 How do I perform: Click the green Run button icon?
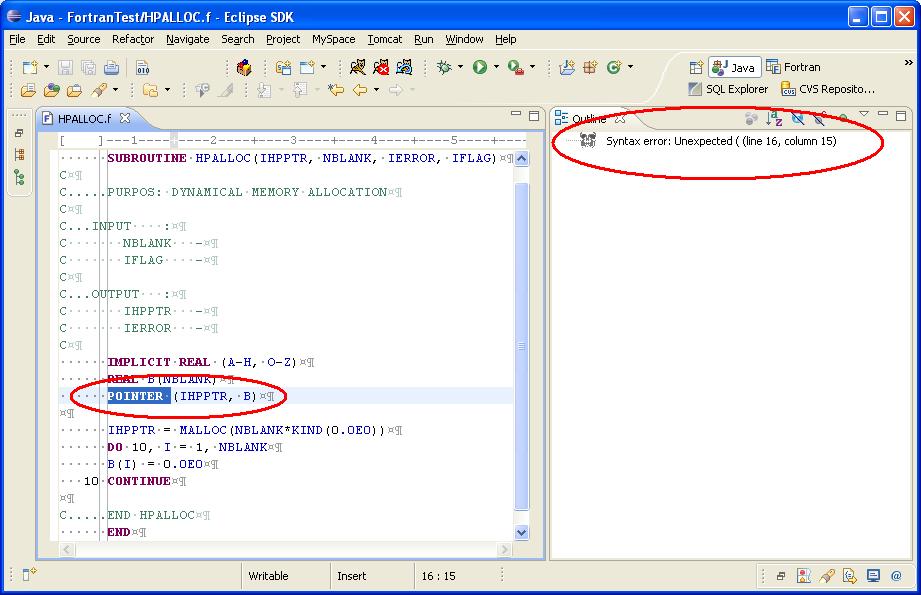(480, 68)
